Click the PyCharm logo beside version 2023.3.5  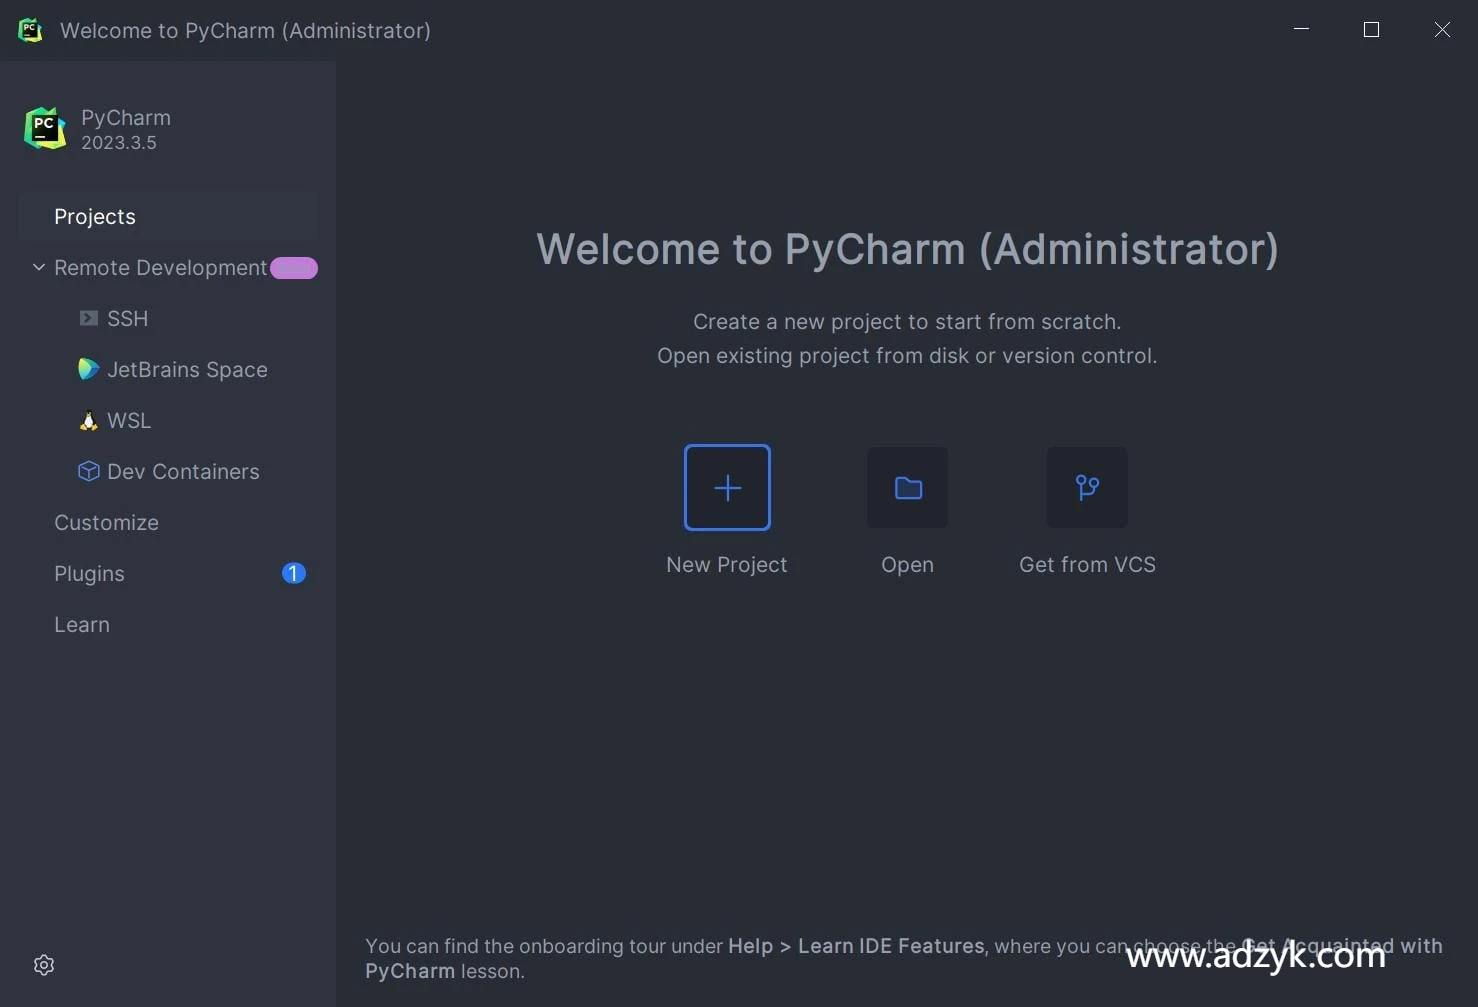click(x=45, y=128)
